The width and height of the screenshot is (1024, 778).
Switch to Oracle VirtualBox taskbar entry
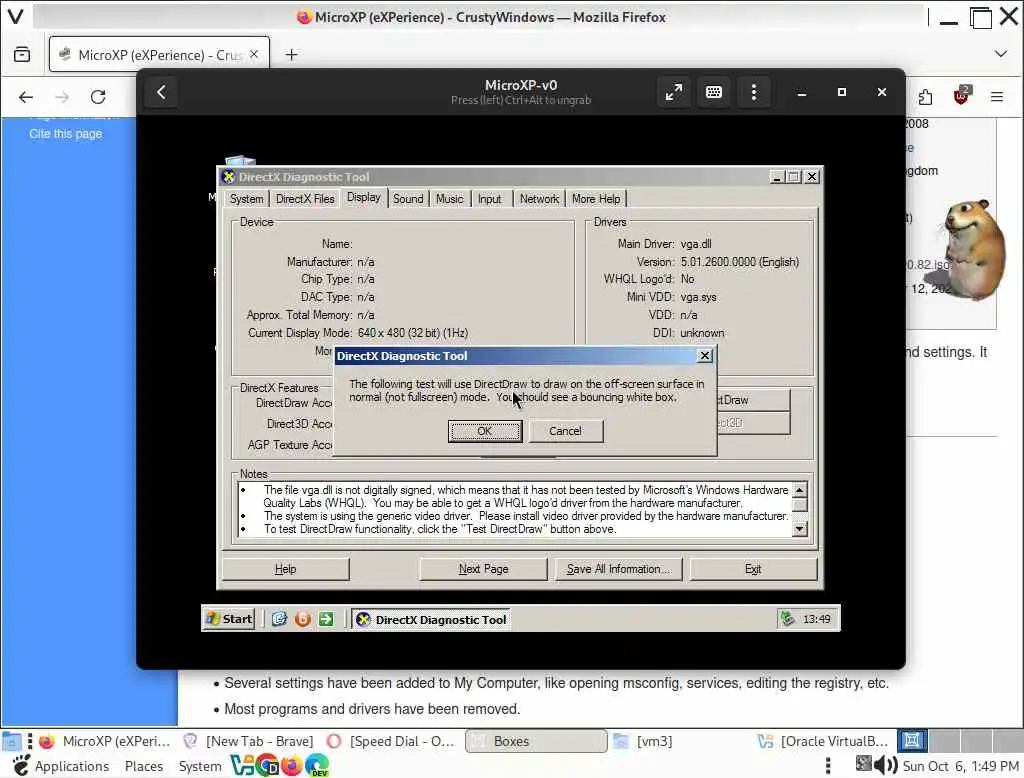coord(823,741)
